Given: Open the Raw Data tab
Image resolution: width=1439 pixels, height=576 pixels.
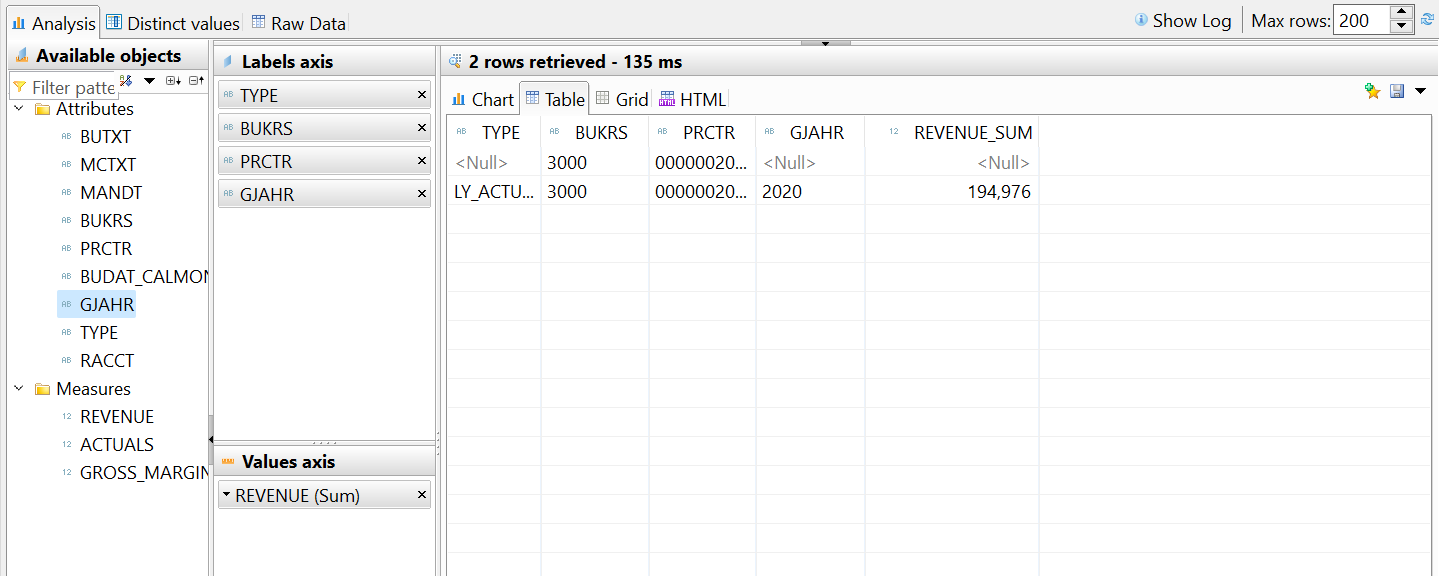Looking at the screenshot, I should pos(298,23).
